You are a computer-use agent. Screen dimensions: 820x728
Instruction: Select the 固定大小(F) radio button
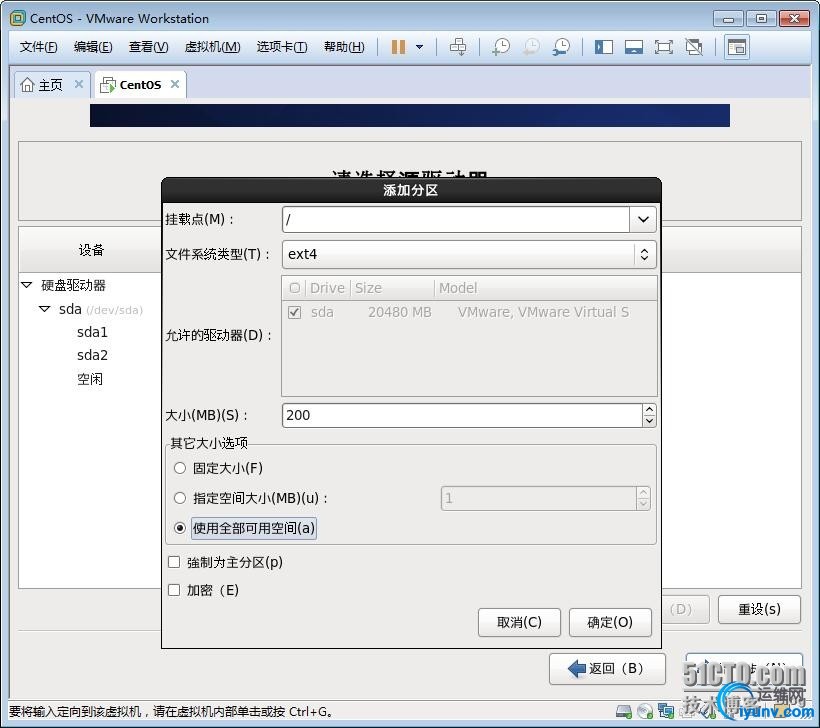click(179, 468)
